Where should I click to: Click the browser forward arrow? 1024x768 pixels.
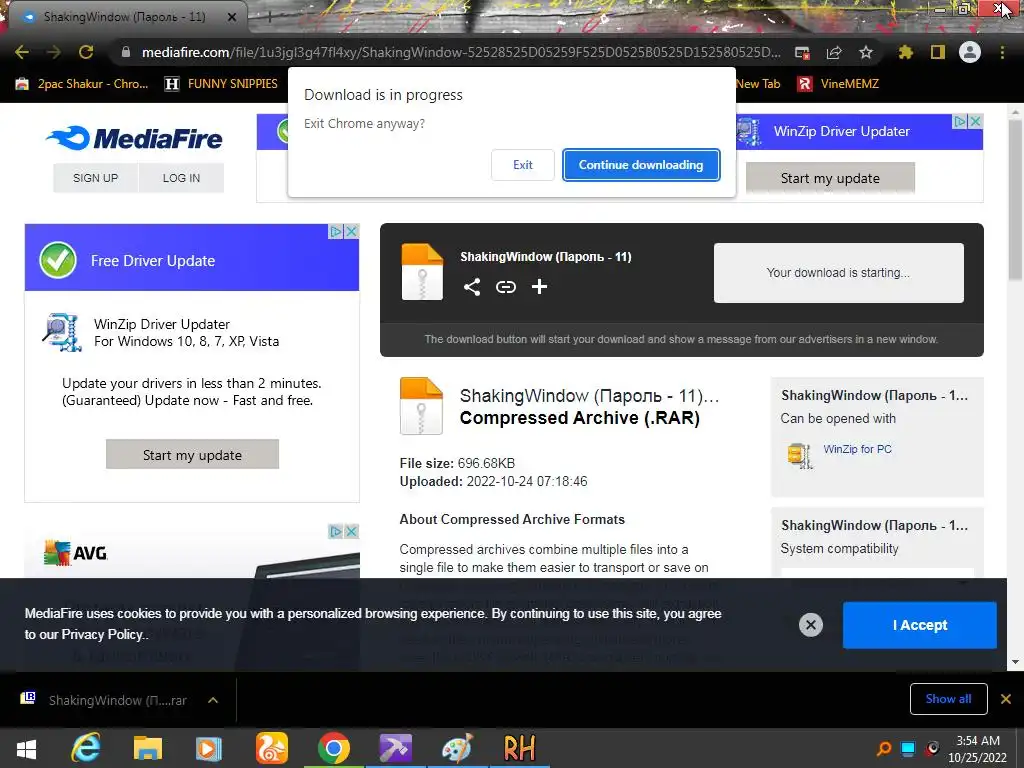pos(54,52)
